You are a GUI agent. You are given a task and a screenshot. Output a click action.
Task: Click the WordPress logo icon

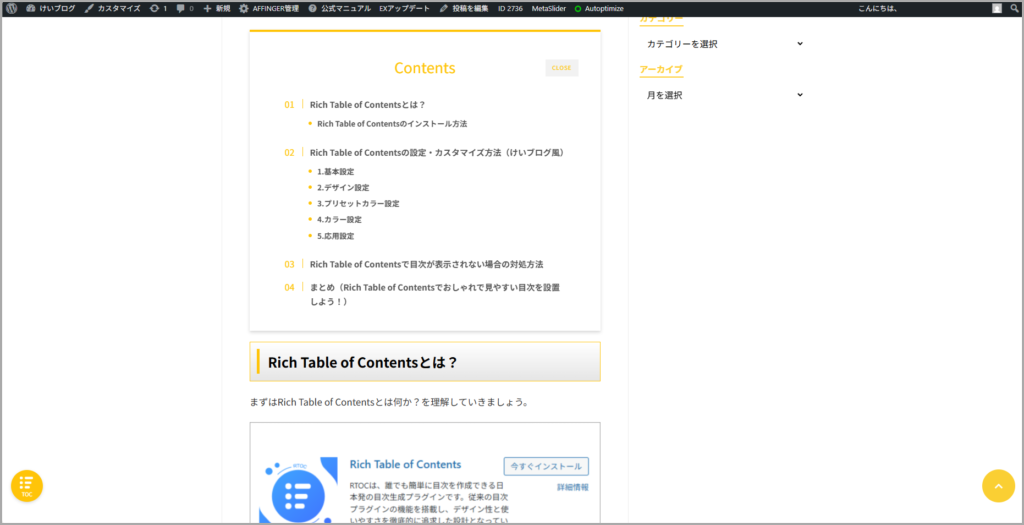pyautogui.click(x=11, y=8)
